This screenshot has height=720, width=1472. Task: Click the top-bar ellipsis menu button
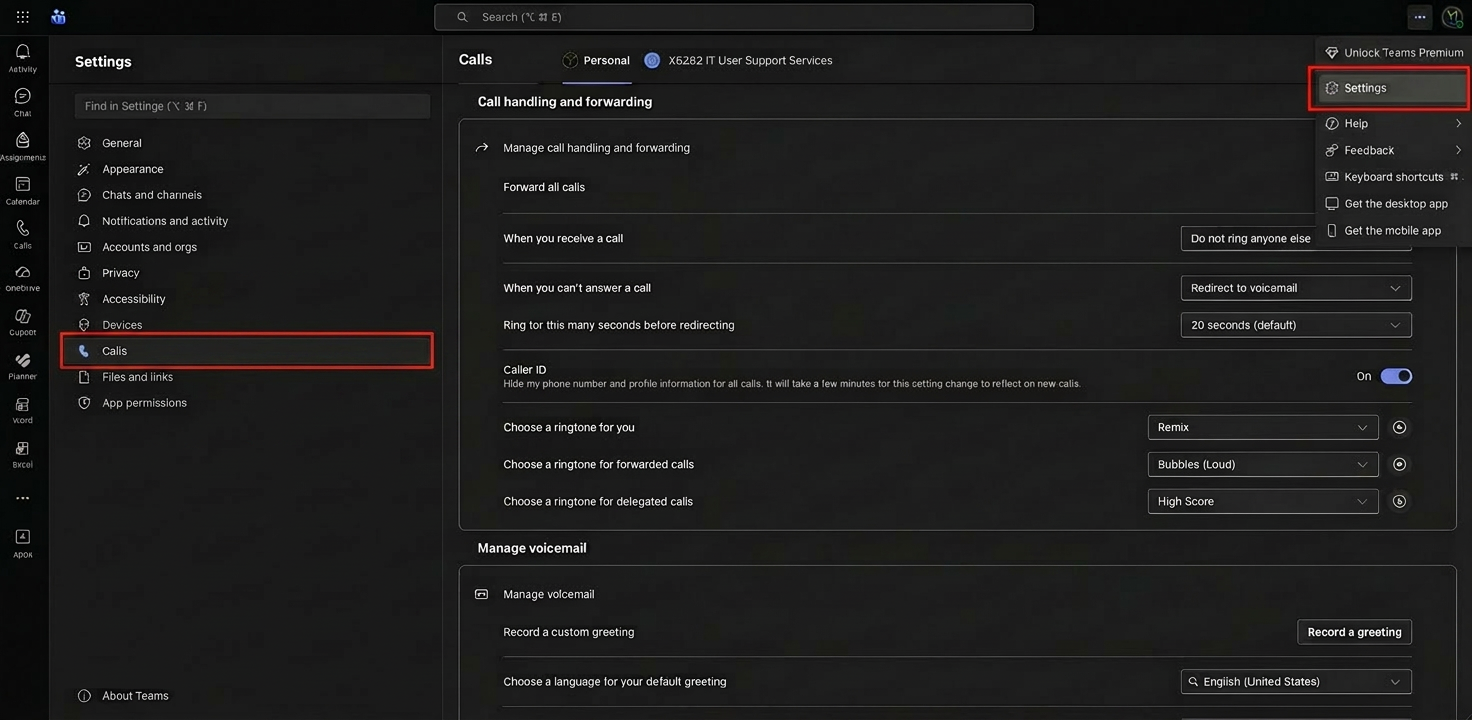pos(1419,17)
